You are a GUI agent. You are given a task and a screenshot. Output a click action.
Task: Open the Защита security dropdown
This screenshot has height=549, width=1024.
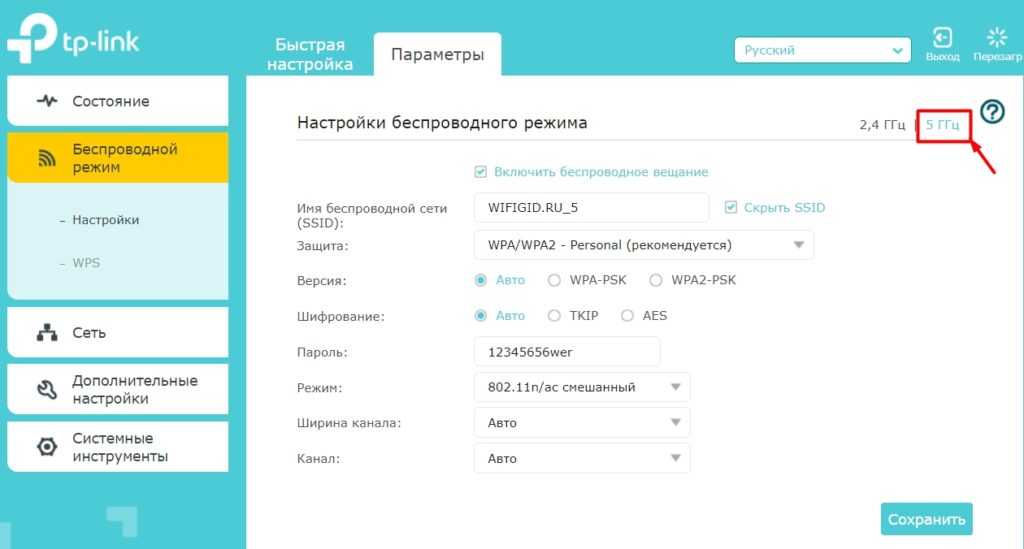click(643, 245)
